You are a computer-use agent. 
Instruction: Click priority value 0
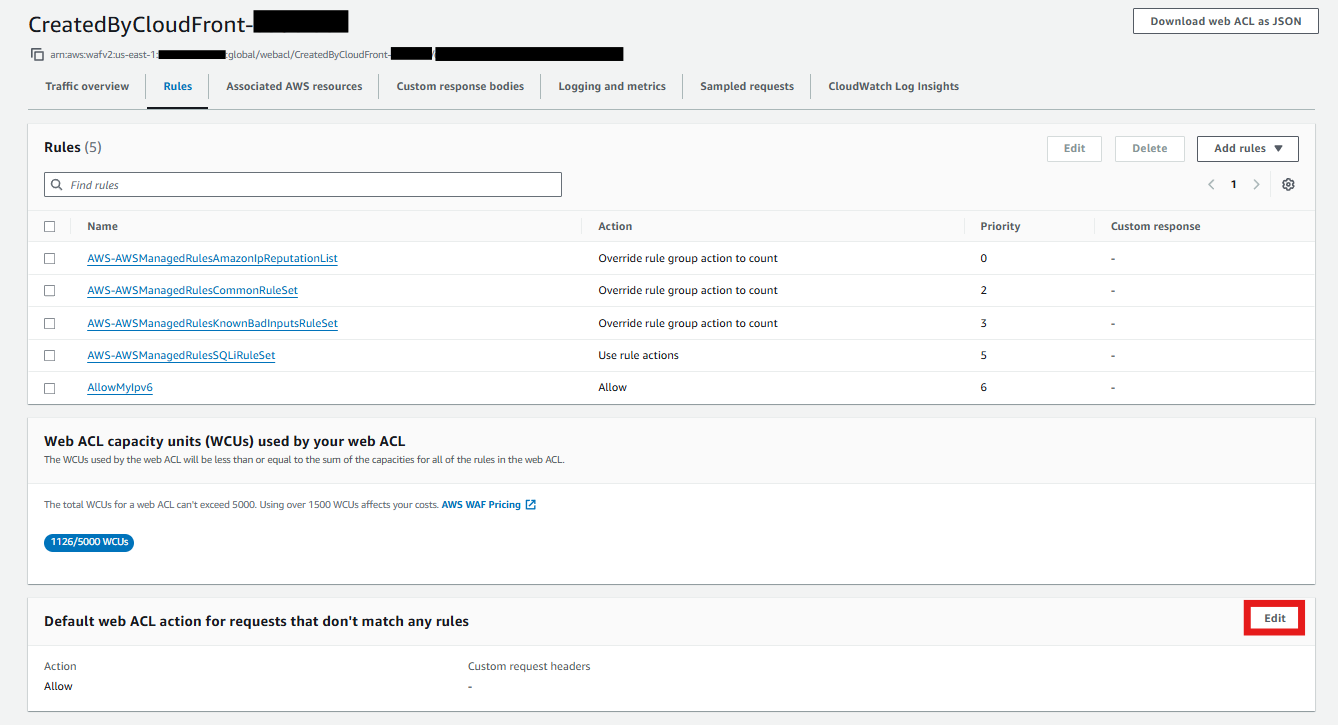coord(984,258)
